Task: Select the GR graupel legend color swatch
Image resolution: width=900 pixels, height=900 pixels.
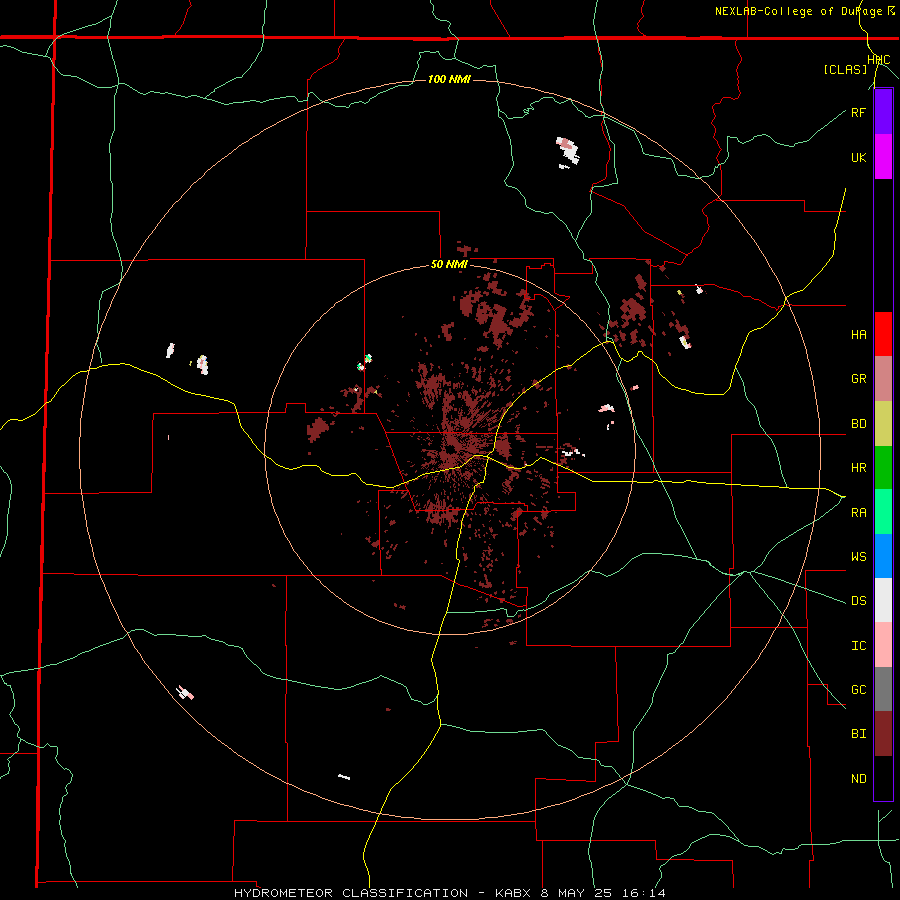Action: (x=883, y=378)
